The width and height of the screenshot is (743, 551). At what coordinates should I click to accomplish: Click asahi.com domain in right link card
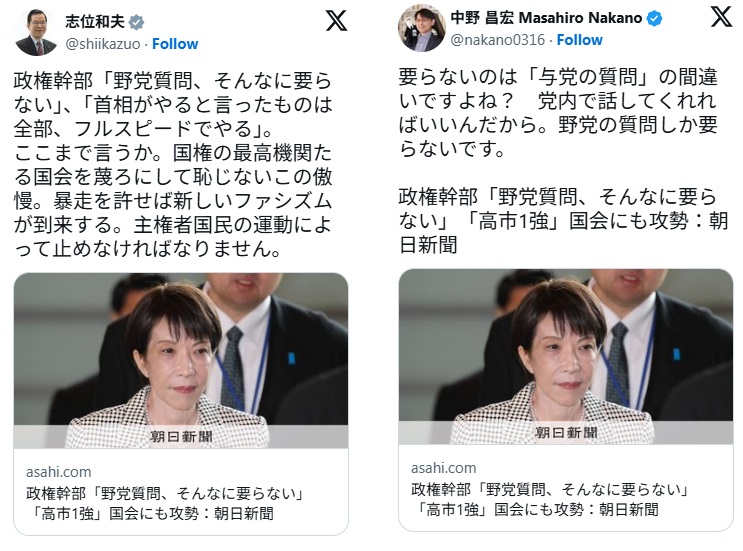click(x=444, y=468)
